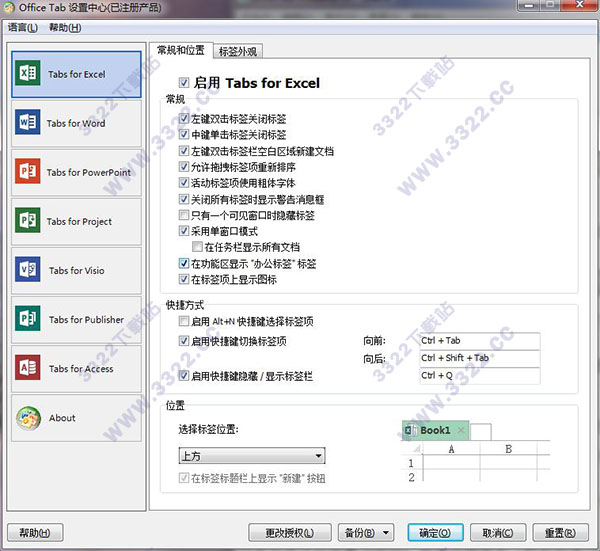600x551 pixels.
Task: Toggle 在标签标题栏上显示新建按钮 checkbox
Action: coord(184,478)
